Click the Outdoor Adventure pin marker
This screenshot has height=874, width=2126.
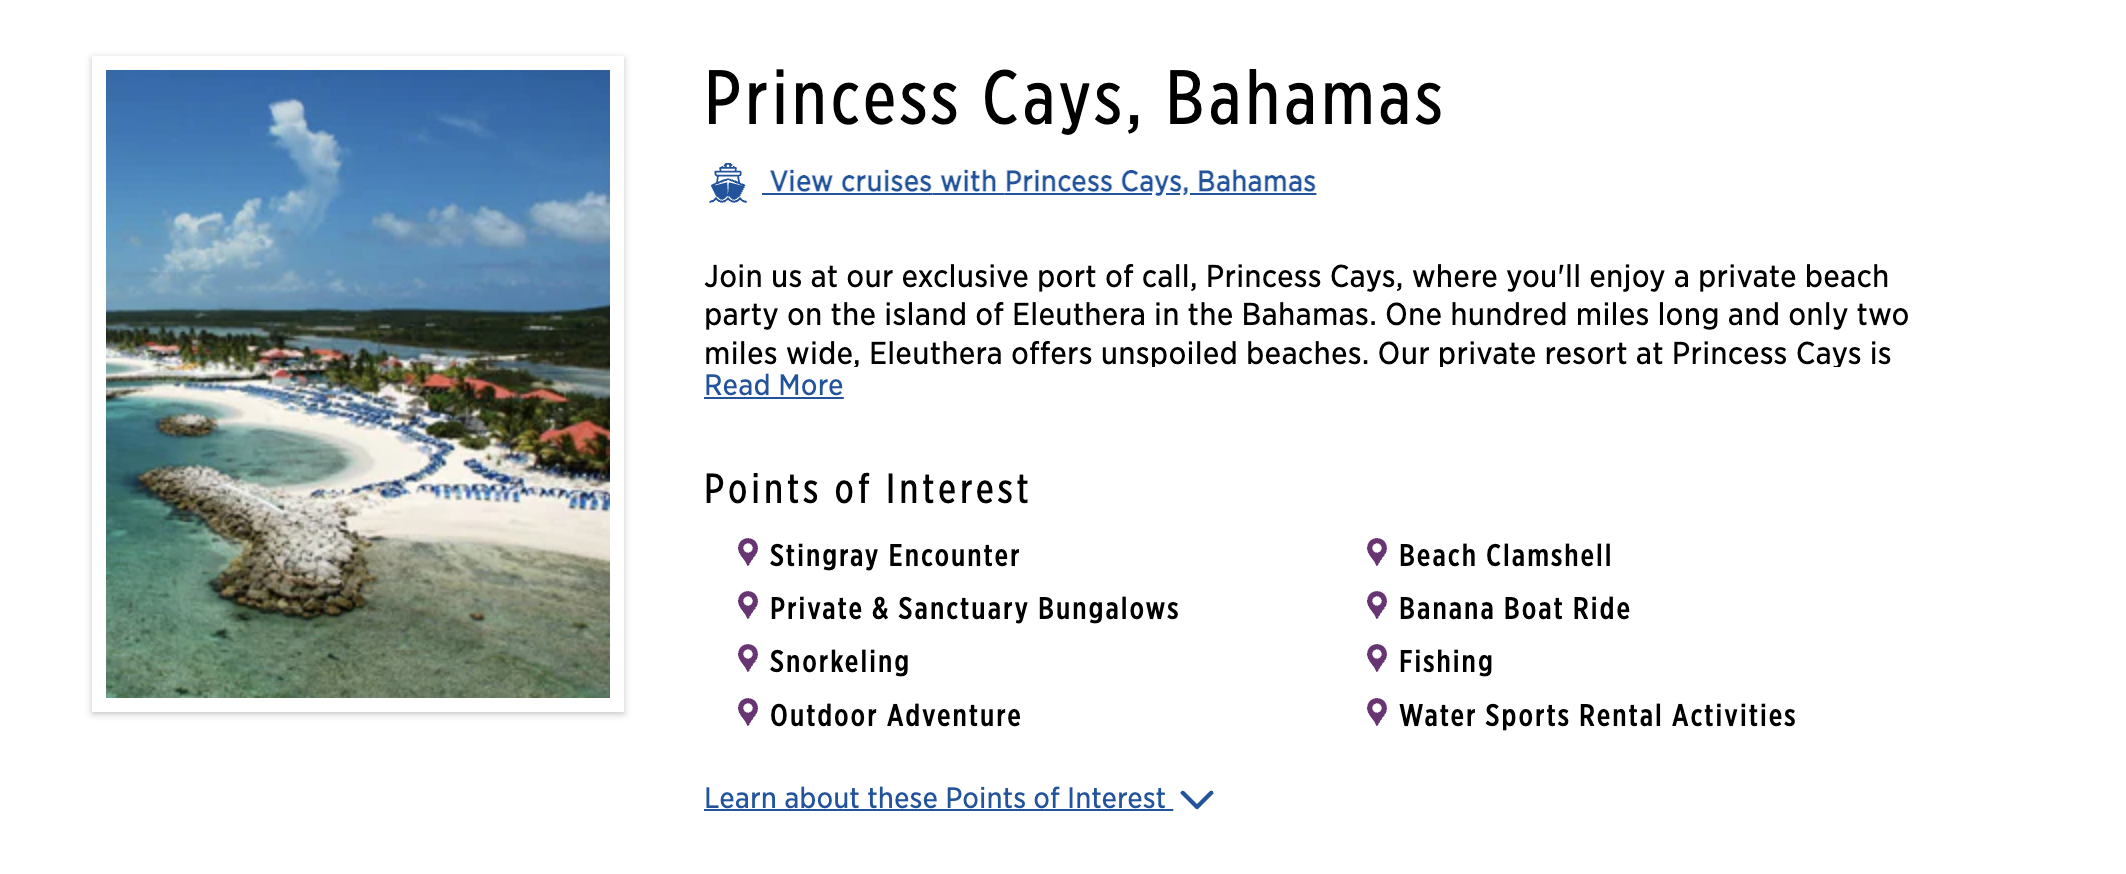pyautogui.click(x=747, y=712)
